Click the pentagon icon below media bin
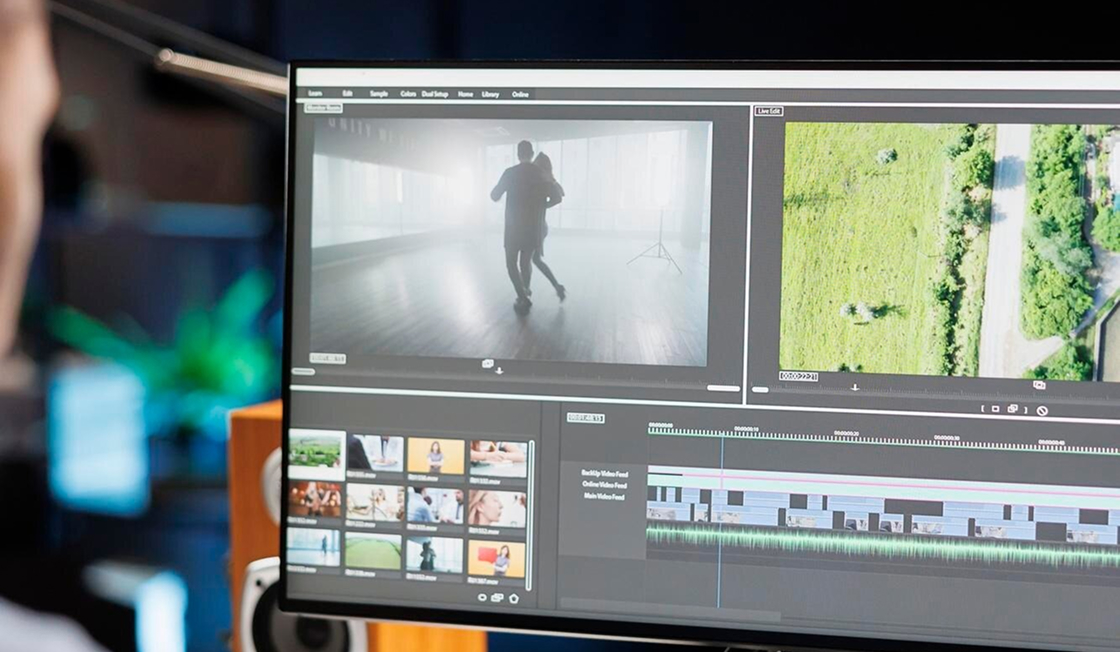 (x=514, y=598)
